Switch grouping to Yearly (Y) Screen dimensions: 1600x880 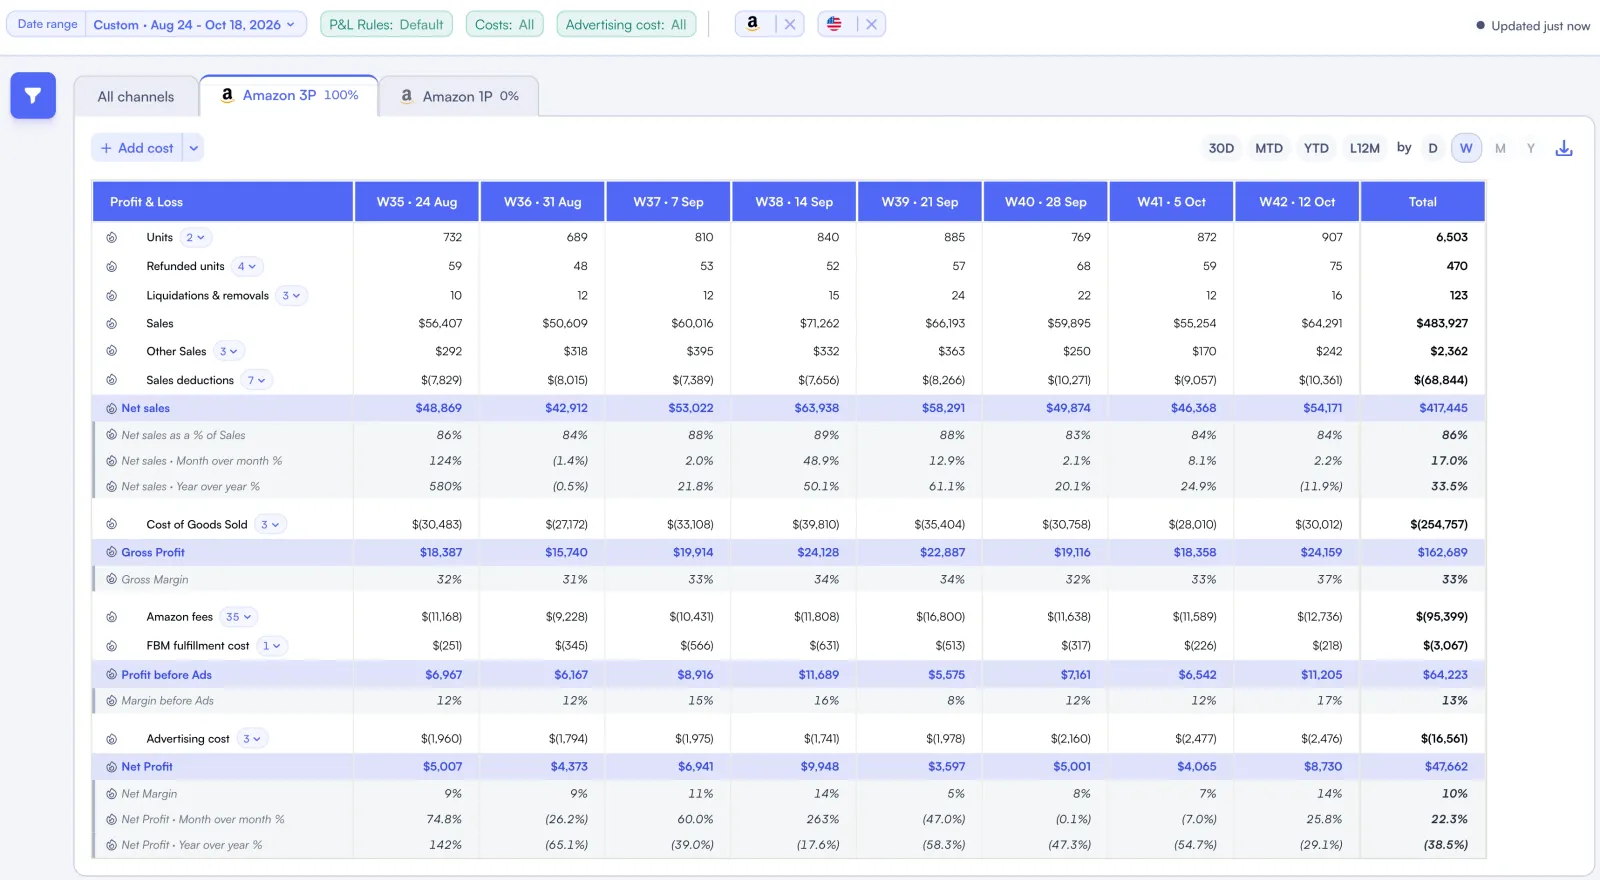click(x=1530, y=148)
